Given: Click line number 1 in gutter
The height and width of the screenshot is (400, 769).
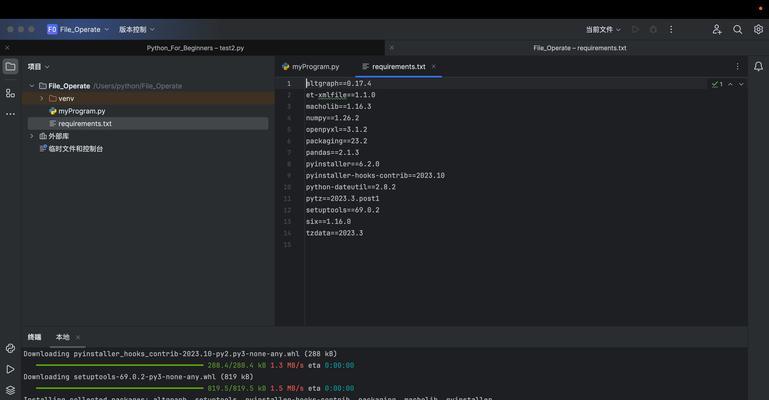Looking at the screenshot, I should click(x=289, y=83).
